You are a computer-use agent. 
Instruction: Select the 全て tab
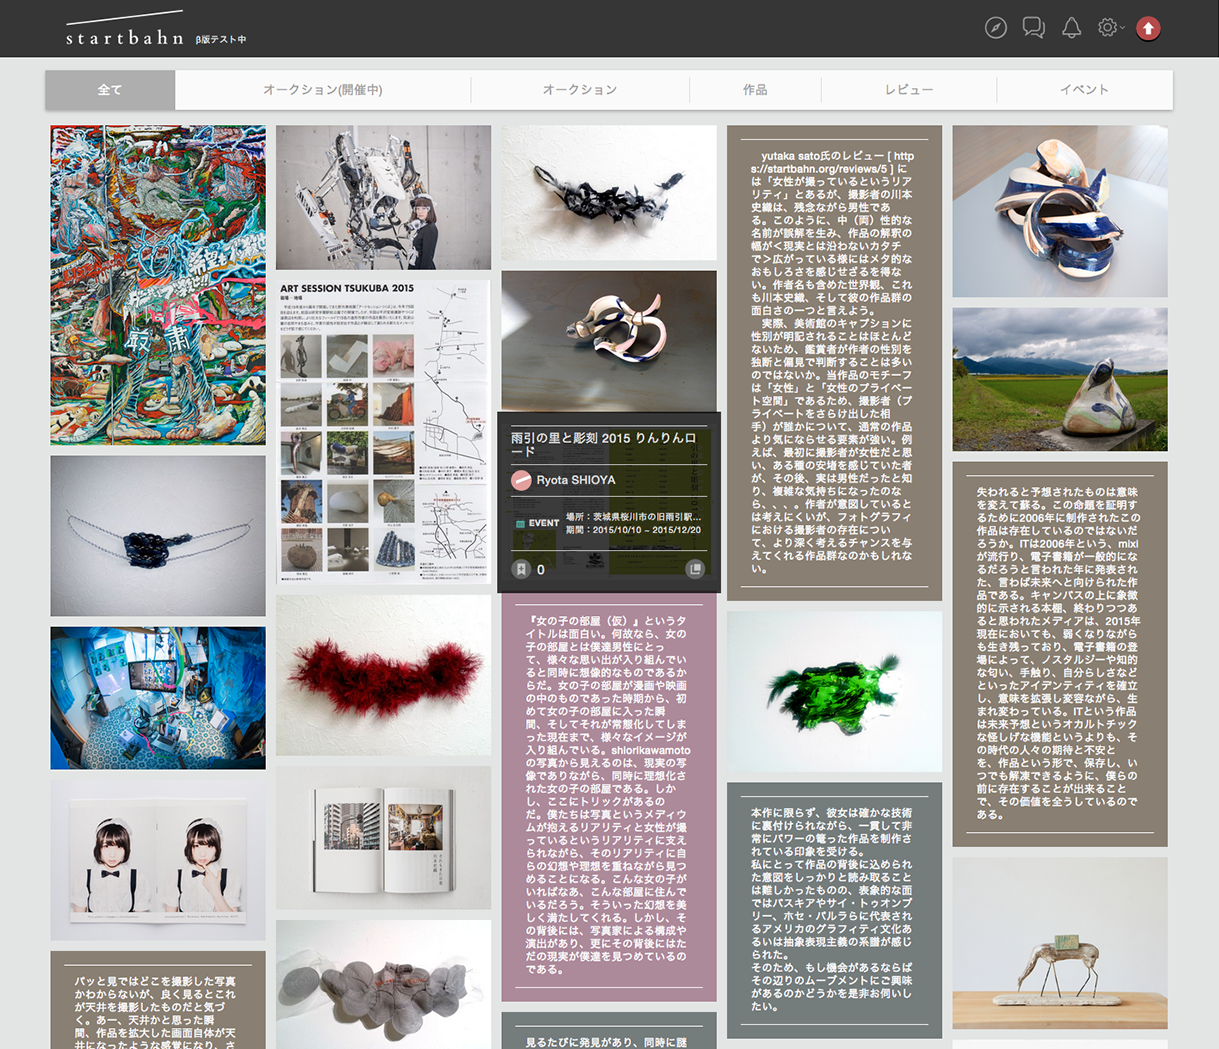coord(110,90)
